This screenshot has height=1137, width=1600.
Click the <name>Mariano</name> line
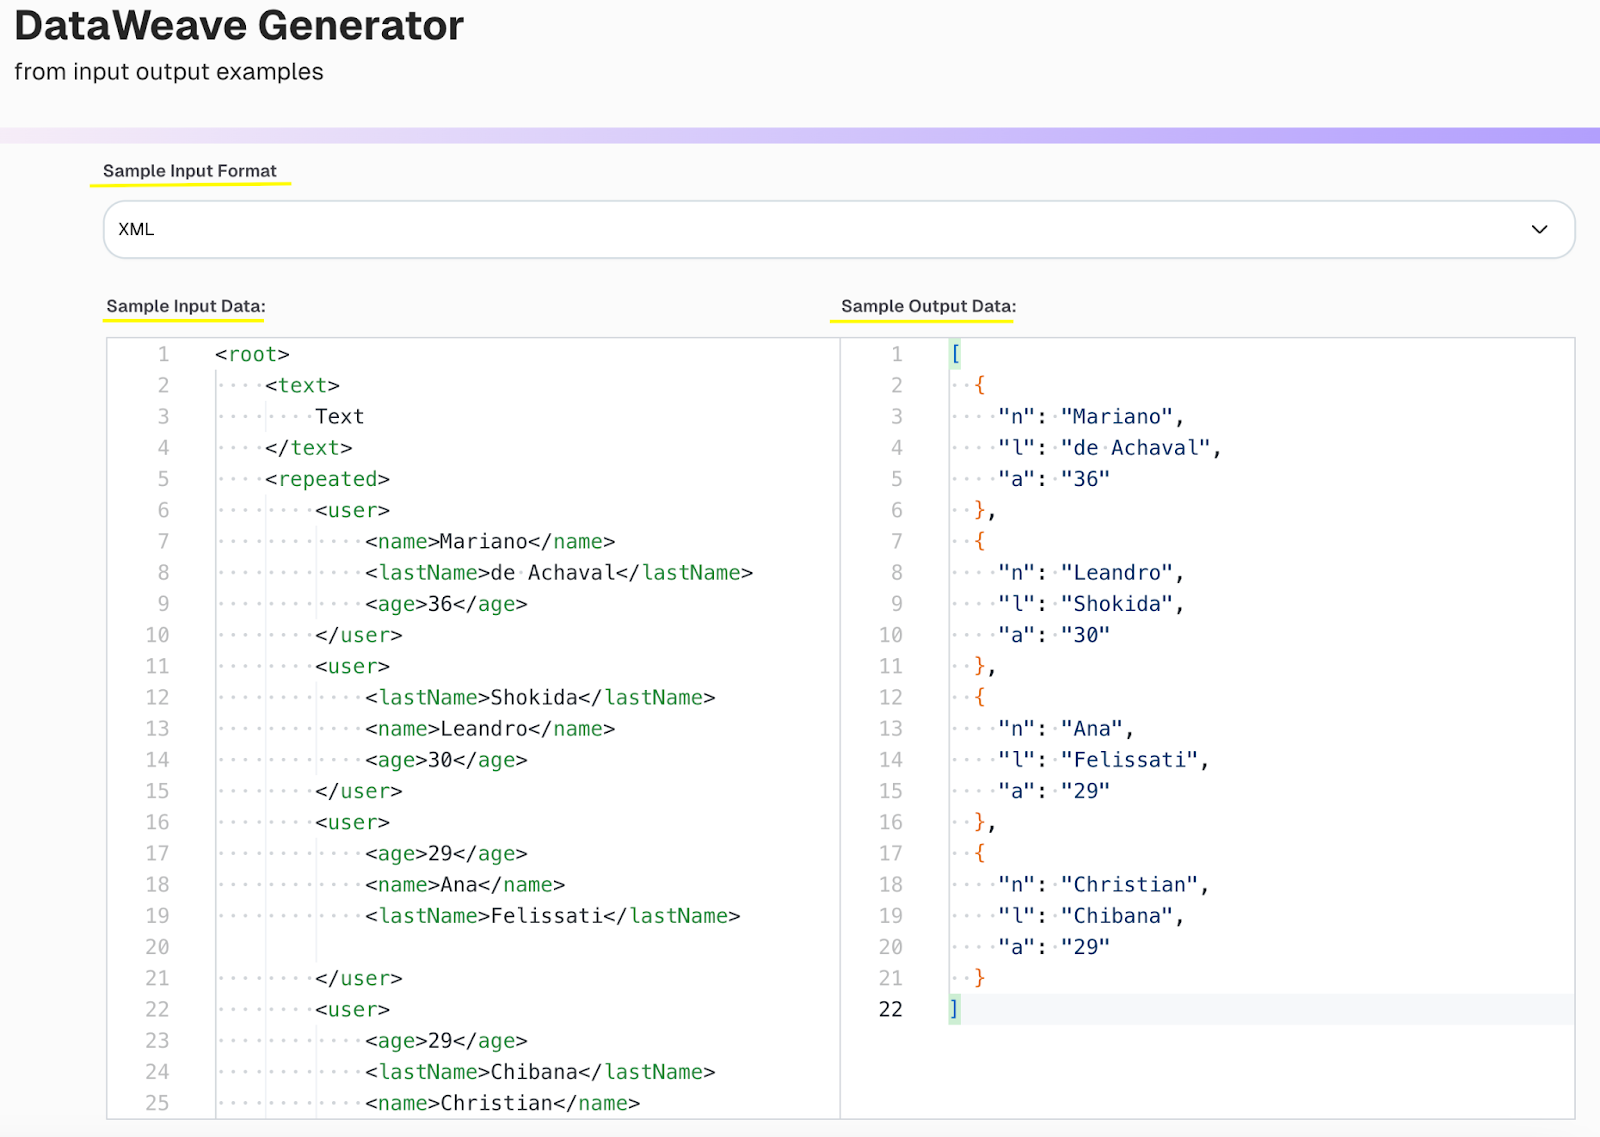(x=490, y=541)
